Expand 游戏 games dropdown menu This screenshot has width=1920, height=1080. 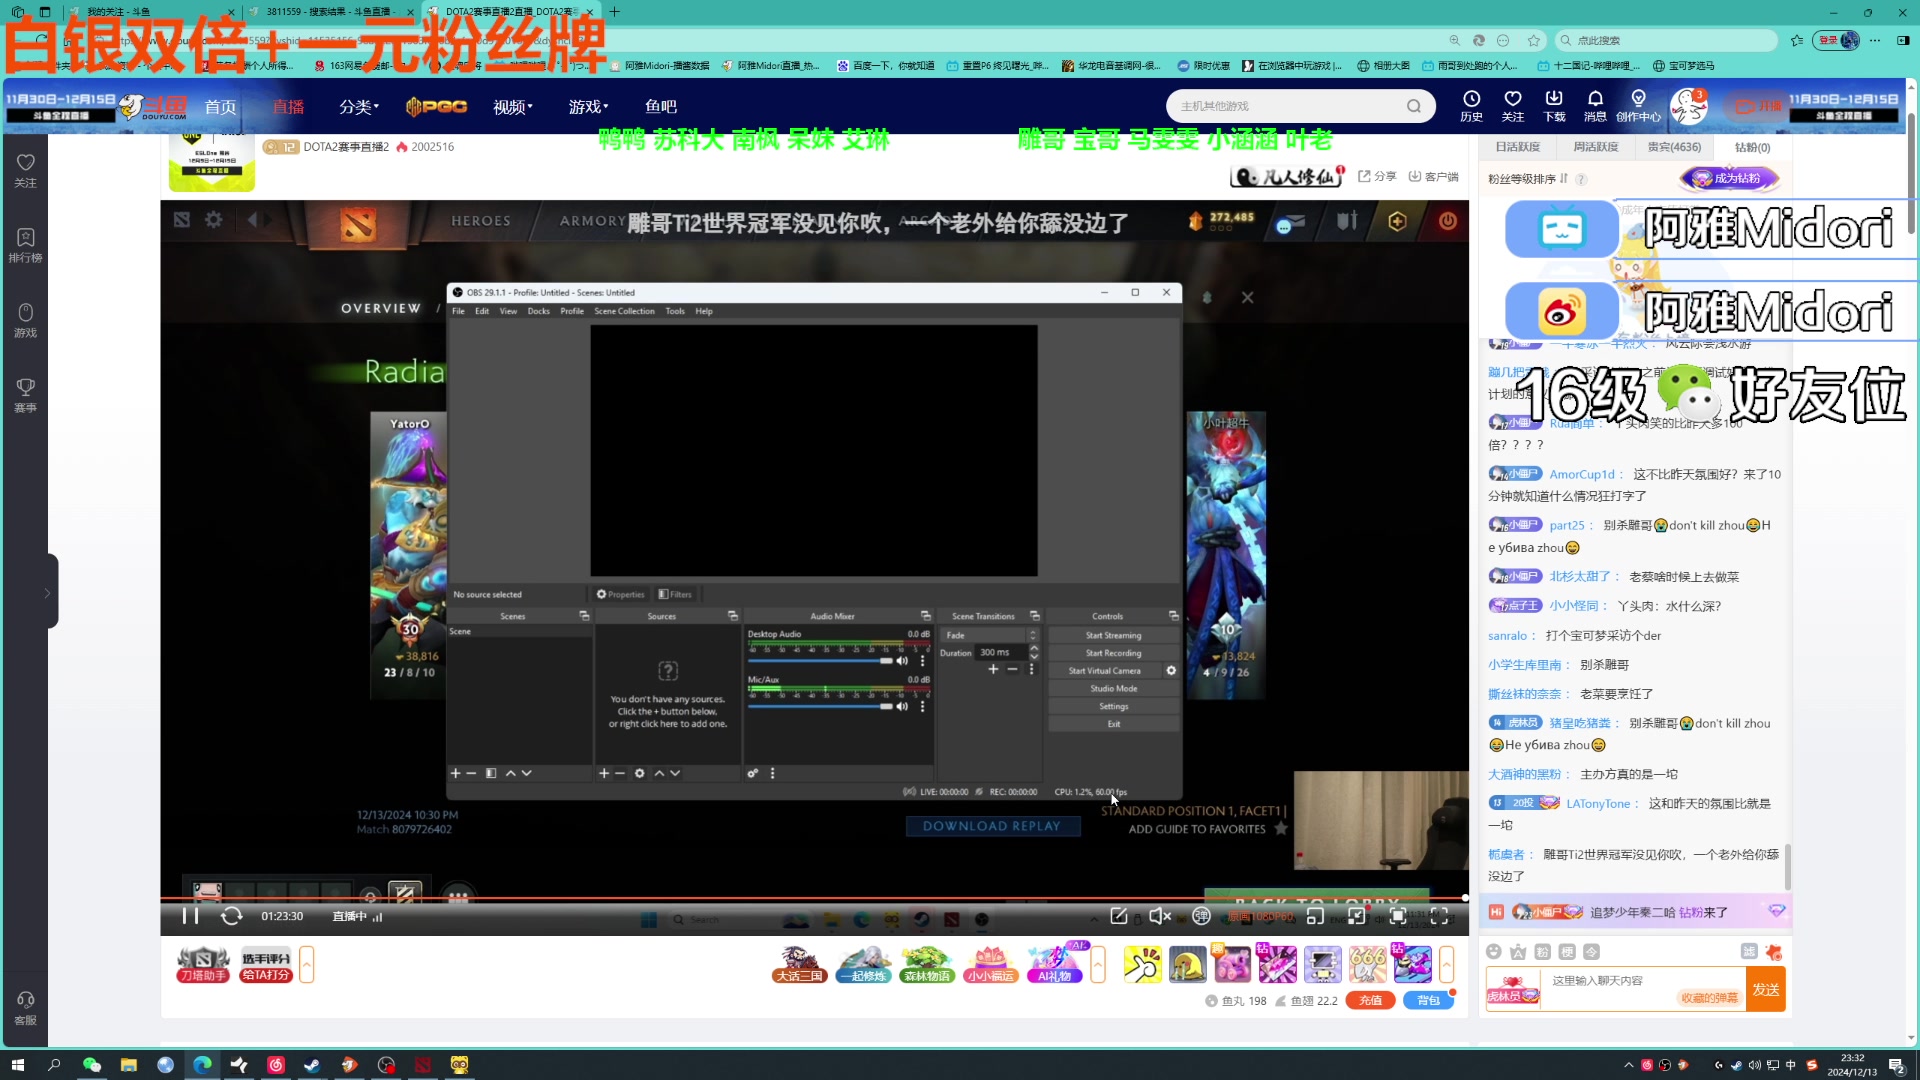pyautogui.click(x=588, y=107)
